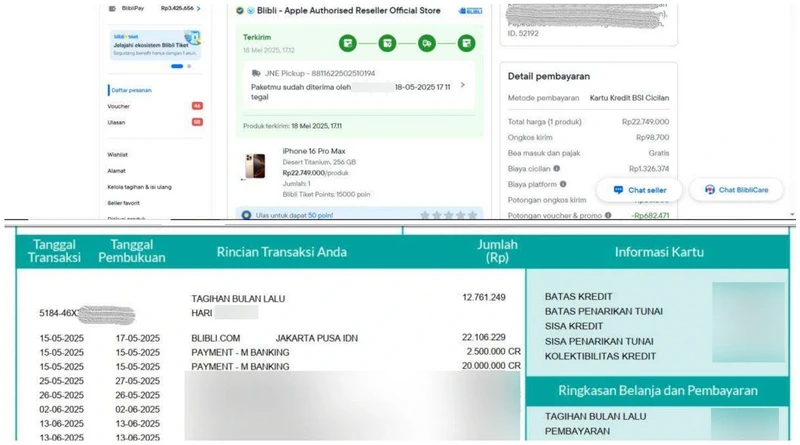Click the final green delivered step icon
Screen dimensions: 800x445
466,43
